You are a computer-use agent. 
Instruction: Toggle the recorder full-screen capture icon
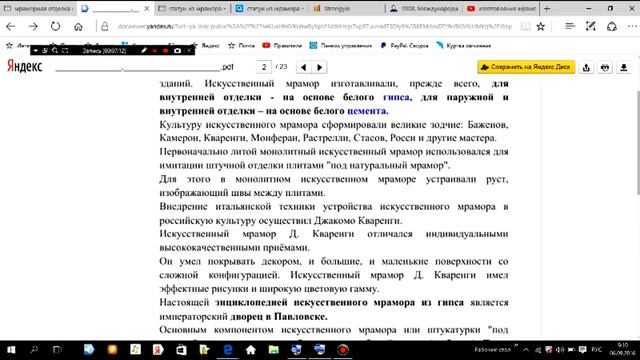point(65,51)
